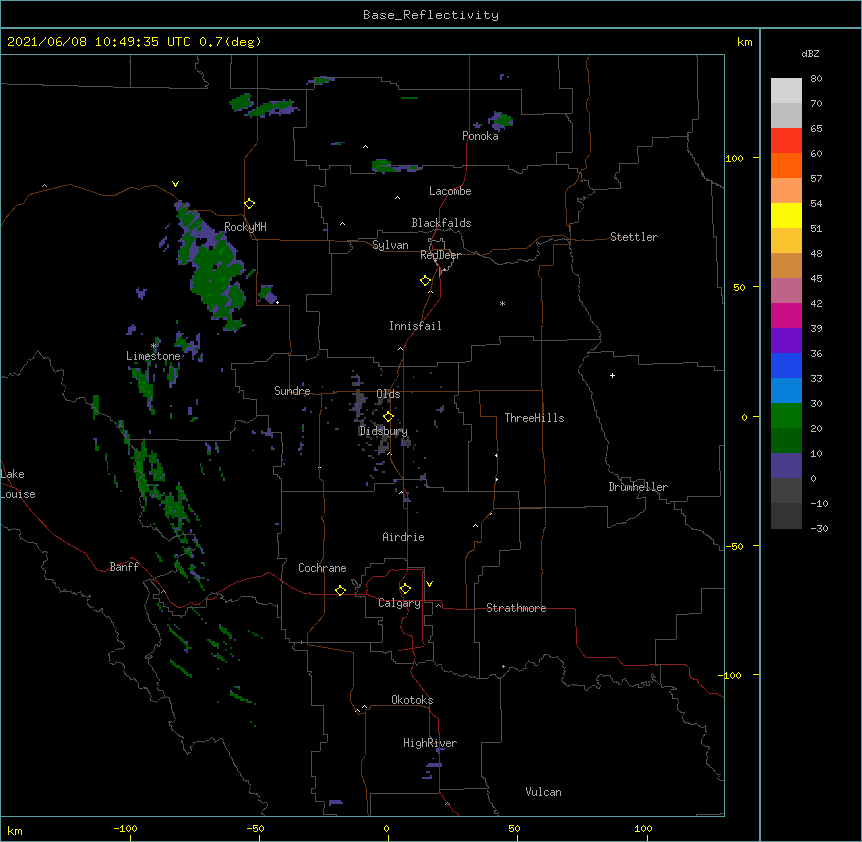Click the dBZ legend heading
The width and height of the screenshot is (862, 842).
tap(810, 53)
